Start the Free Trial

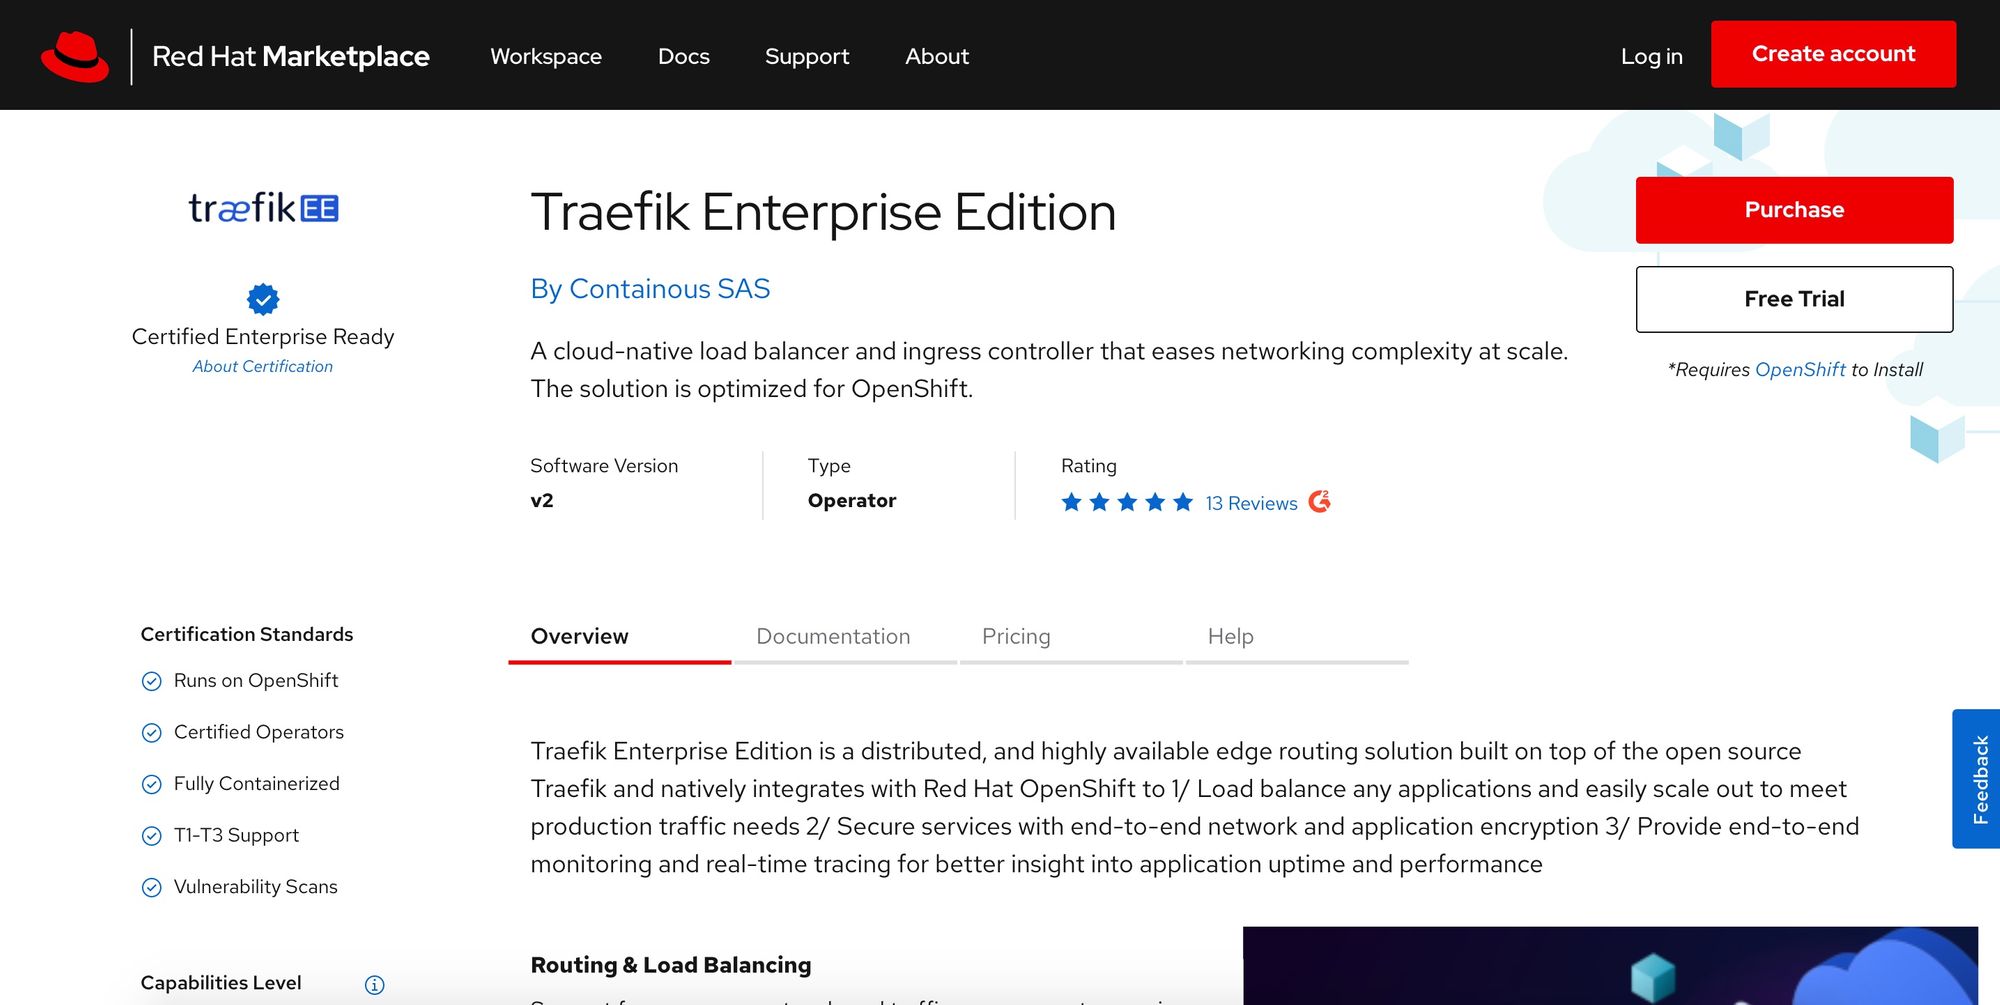click(1795, 299)
